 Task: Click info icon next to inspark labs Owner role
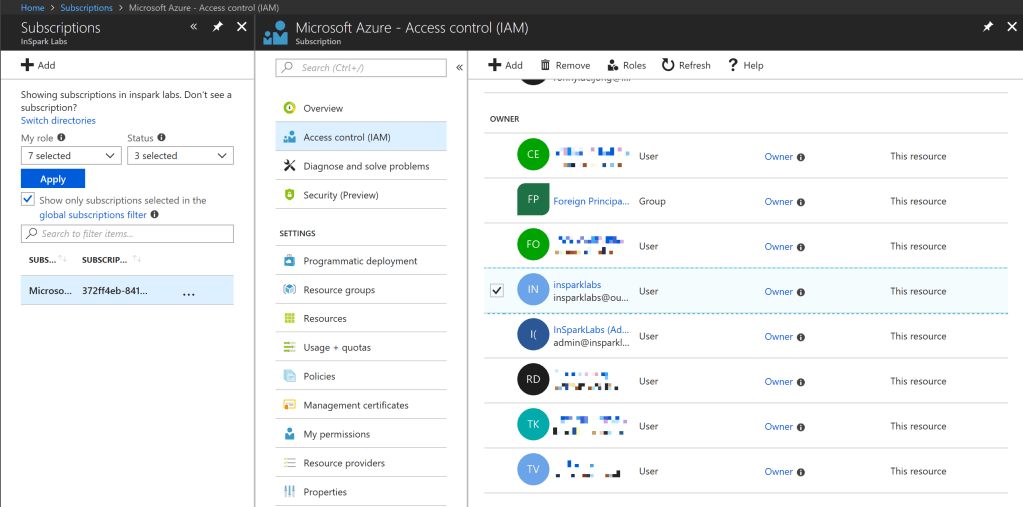pos(801,292)
